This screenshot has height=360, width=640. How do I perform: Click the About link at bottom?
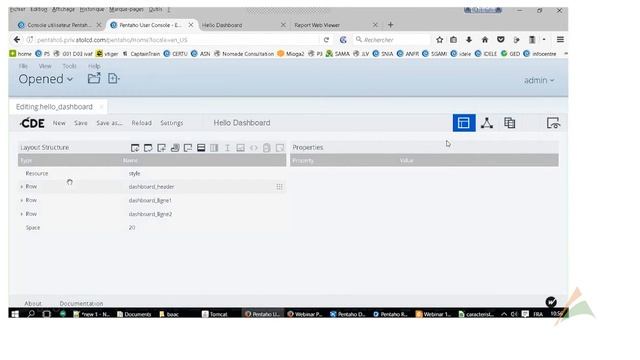33,304
